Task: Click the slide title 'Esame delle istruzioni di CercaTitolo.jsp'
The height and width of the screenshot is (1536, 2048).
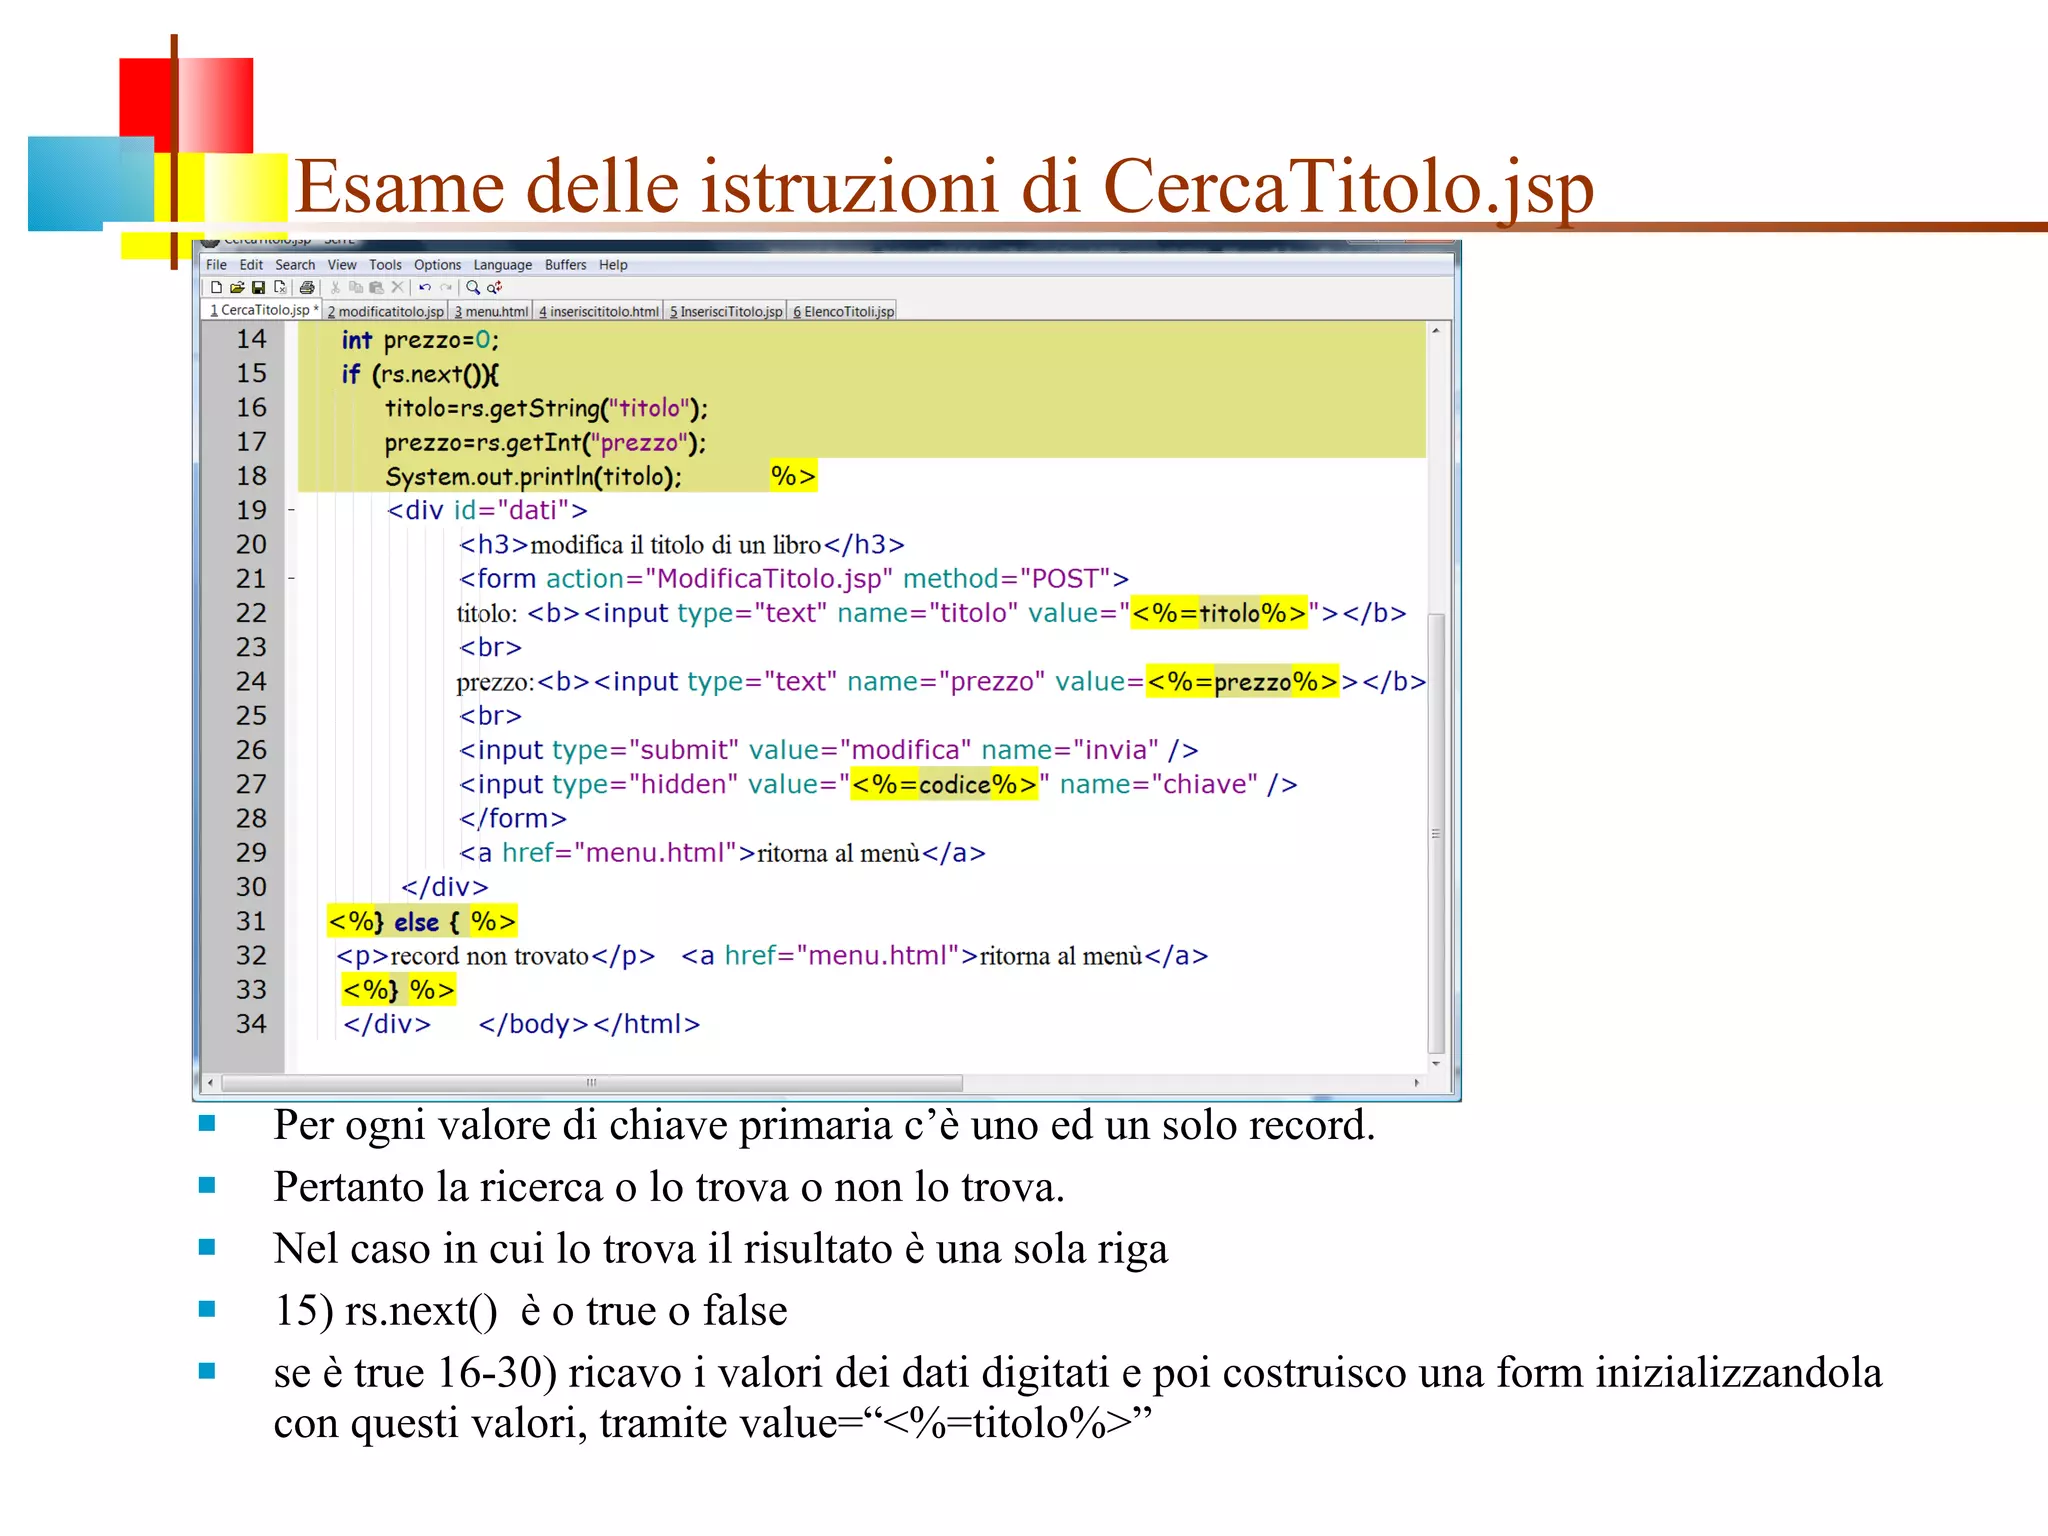Action: coord(944,187)
